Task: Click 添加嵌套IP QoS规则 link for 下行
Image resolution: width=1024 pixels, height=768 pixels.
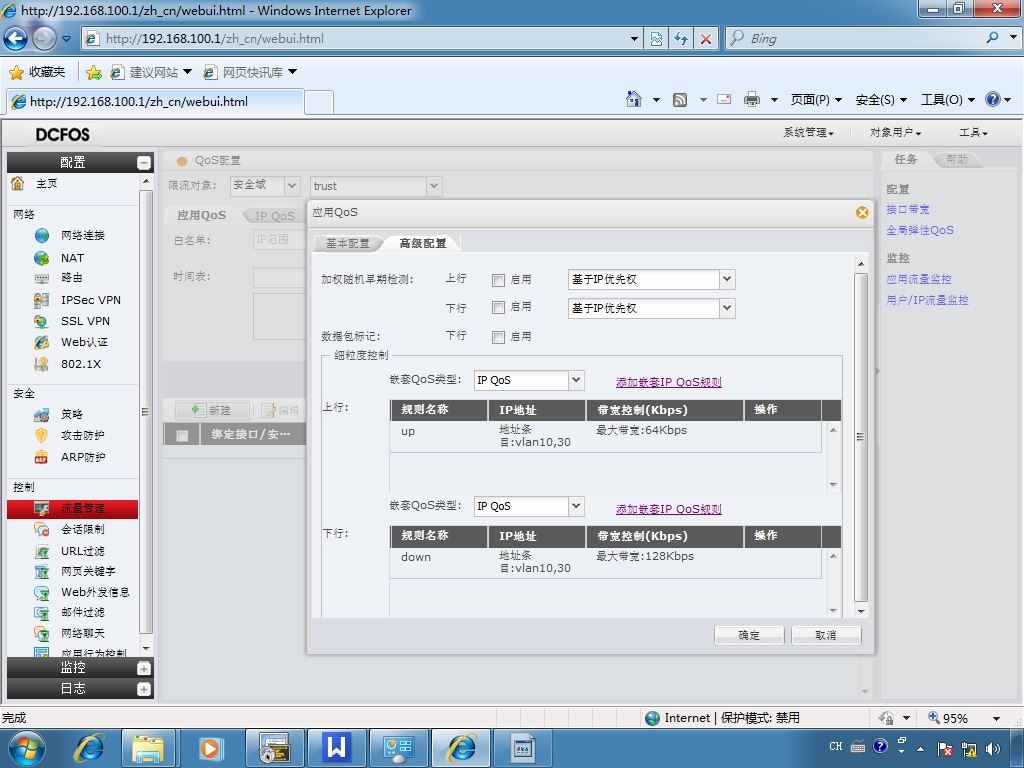Action: (x=669, y=509)
